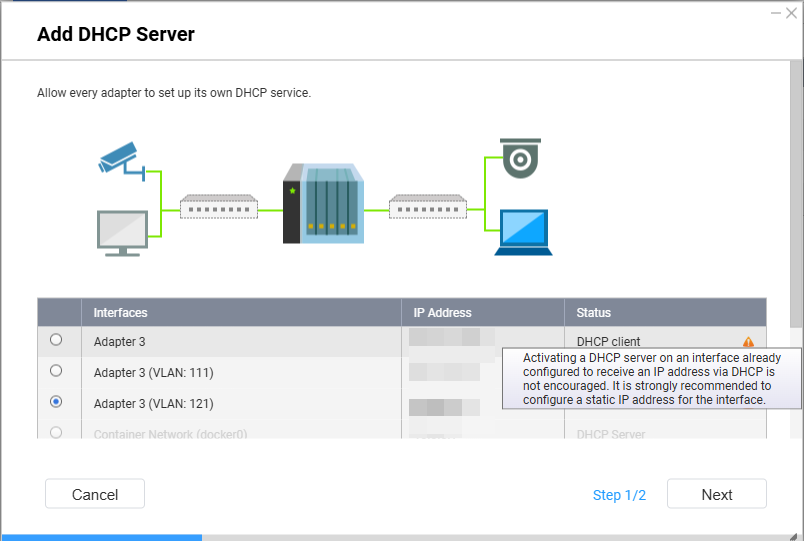Close the Add DHCP Server dialog

[791, 13]
